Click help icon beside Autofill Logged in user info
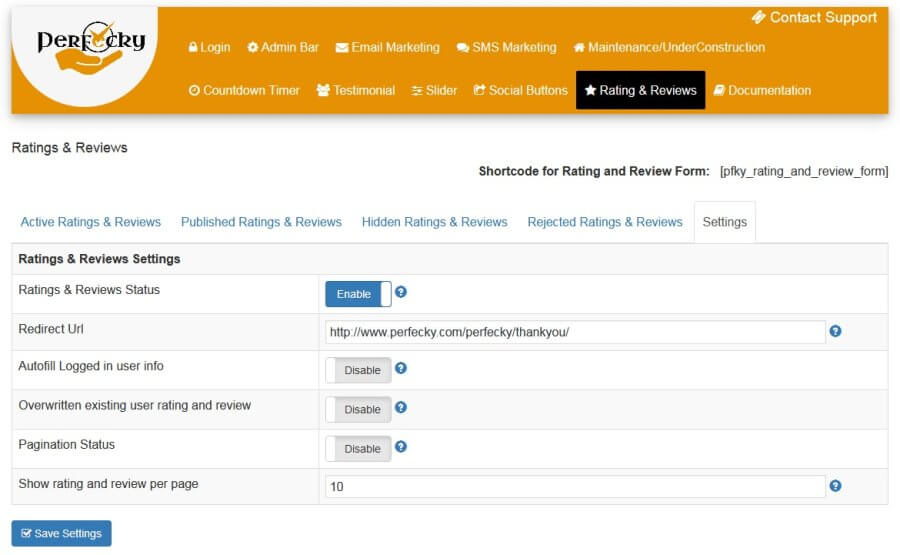Viewport: 900px width, 555px height. 401,369
